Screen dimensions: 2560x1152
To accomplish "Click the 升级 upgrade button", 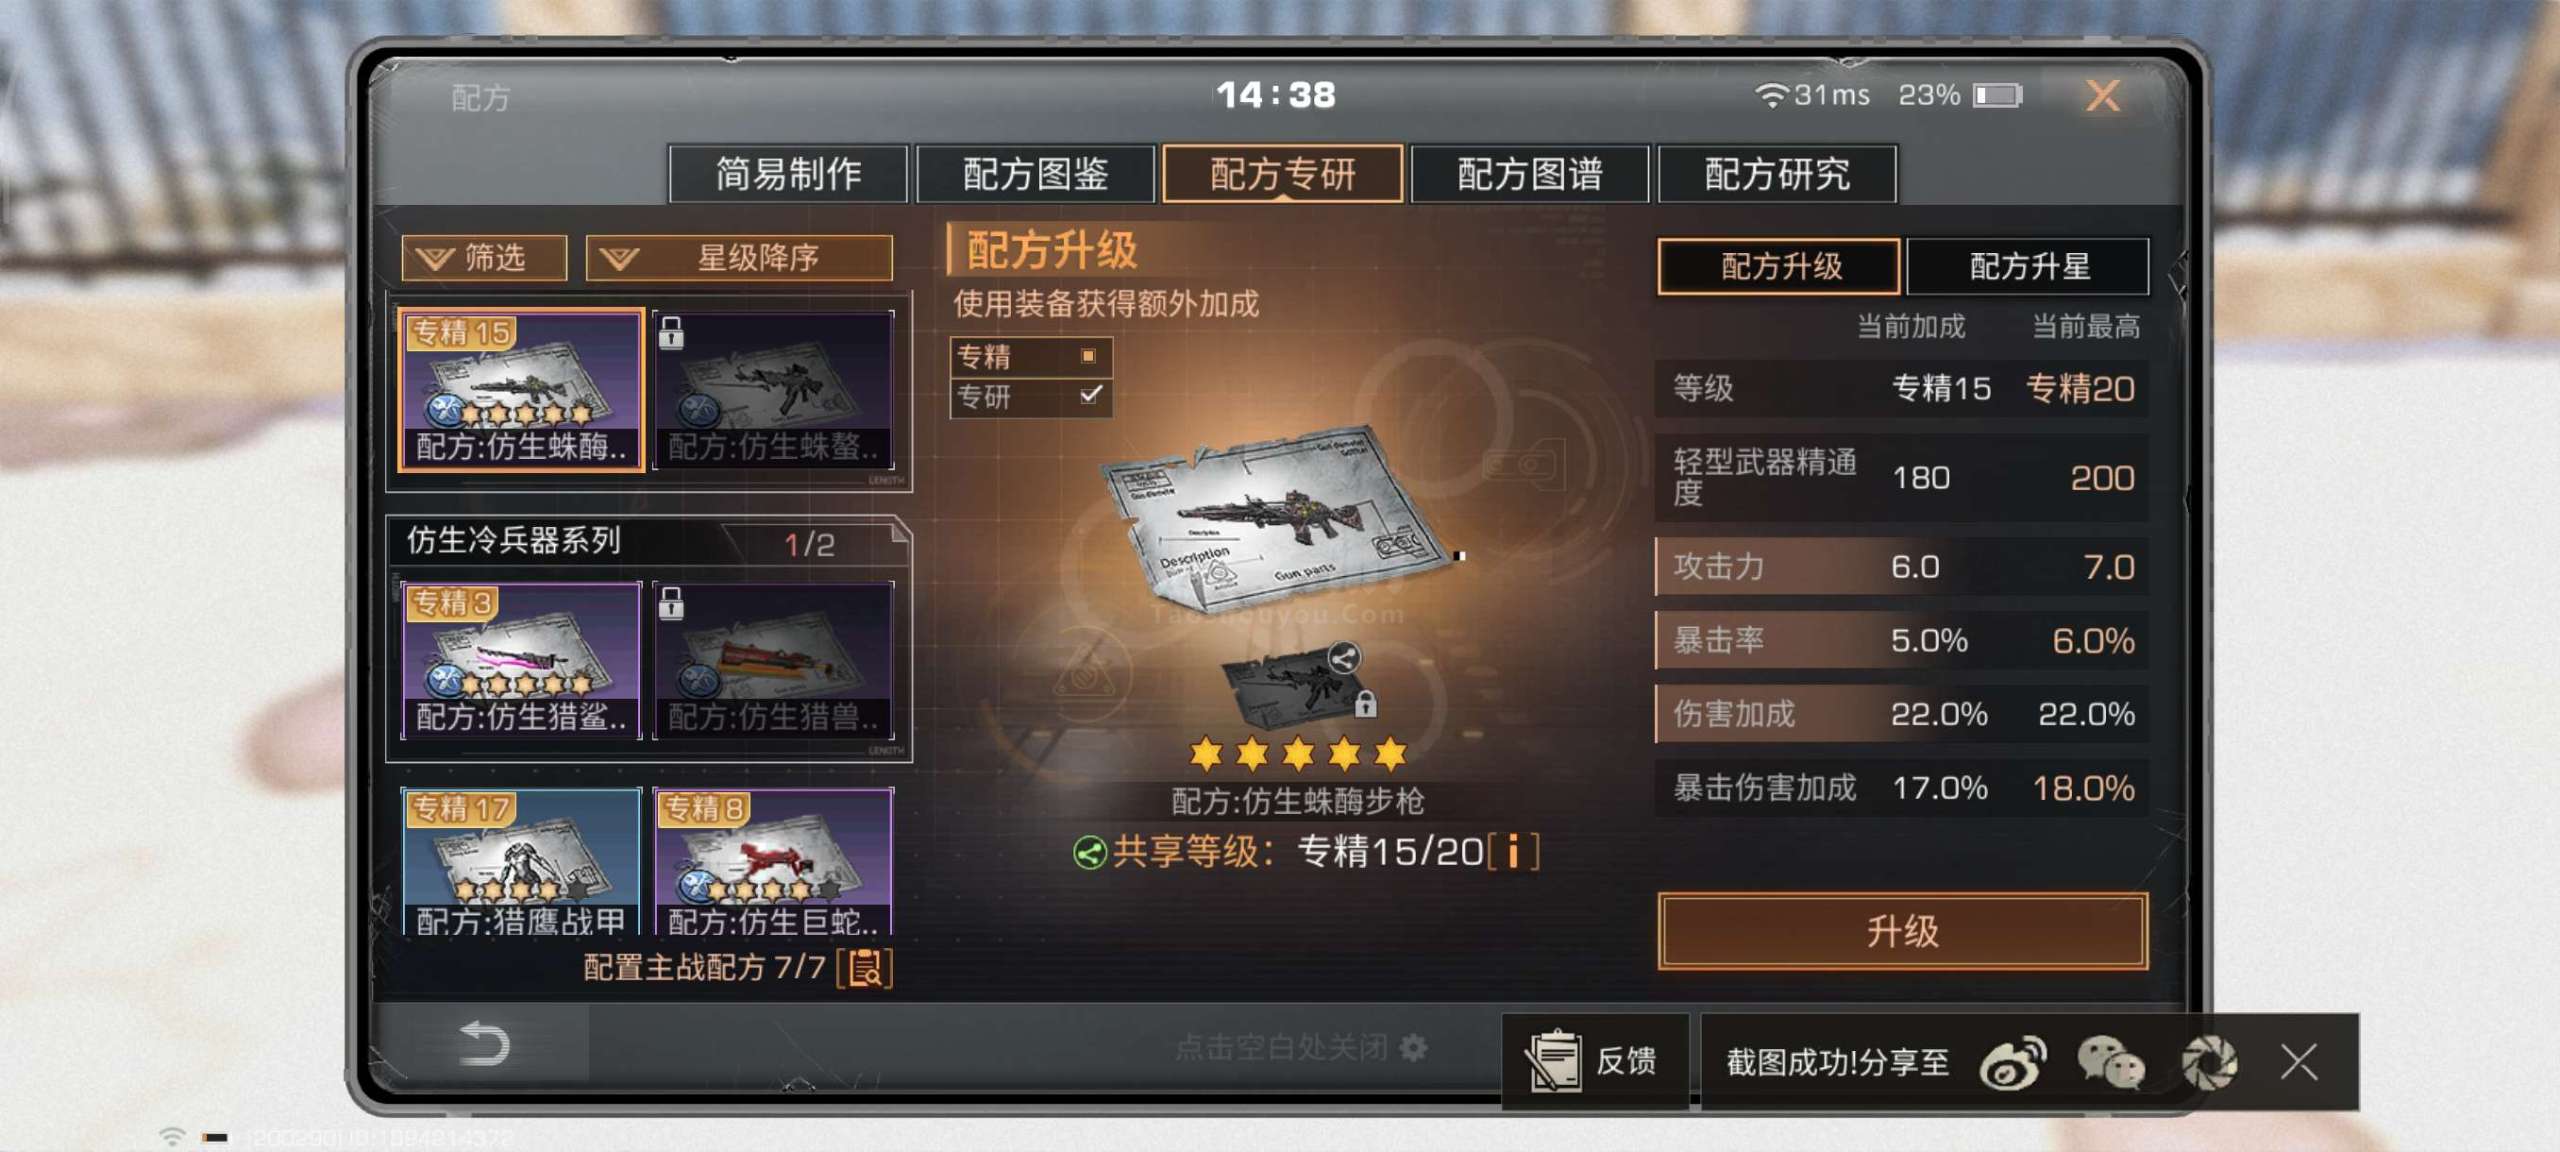I will (x=1902, y=931).
